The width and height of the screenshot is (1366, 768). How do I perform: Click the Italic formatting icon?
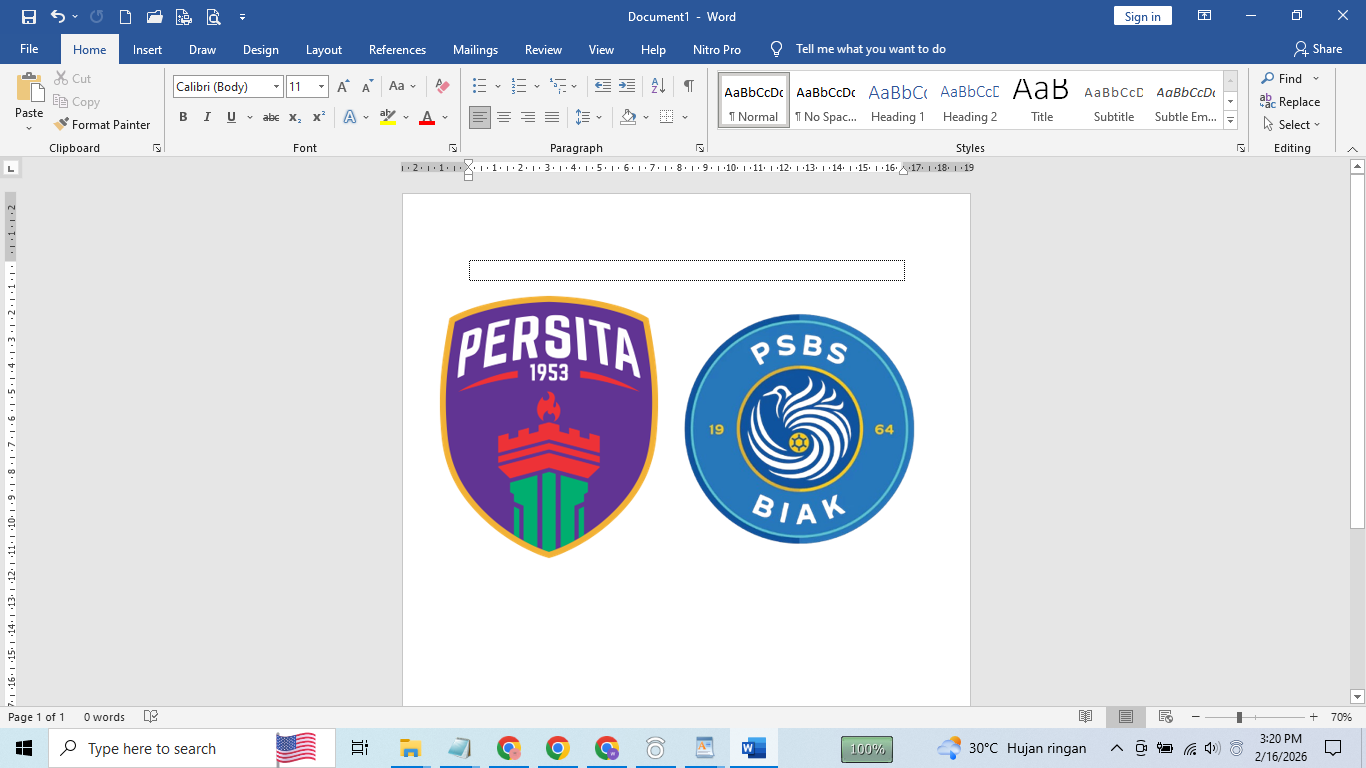[207, 117]
